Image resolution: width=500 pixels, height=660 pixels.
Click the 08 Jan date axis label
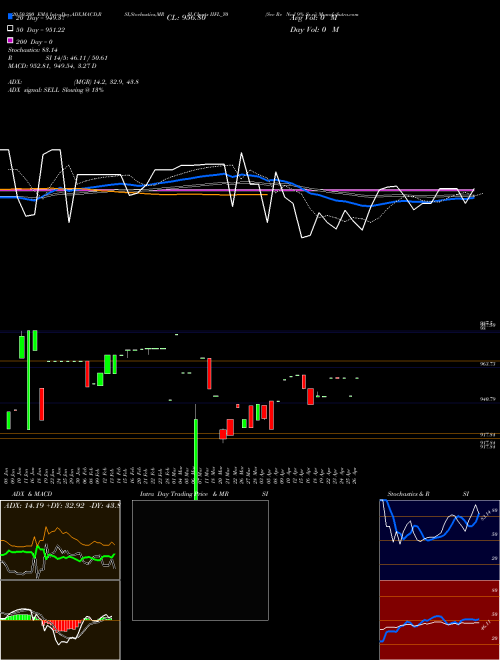(x=8, y=475)
